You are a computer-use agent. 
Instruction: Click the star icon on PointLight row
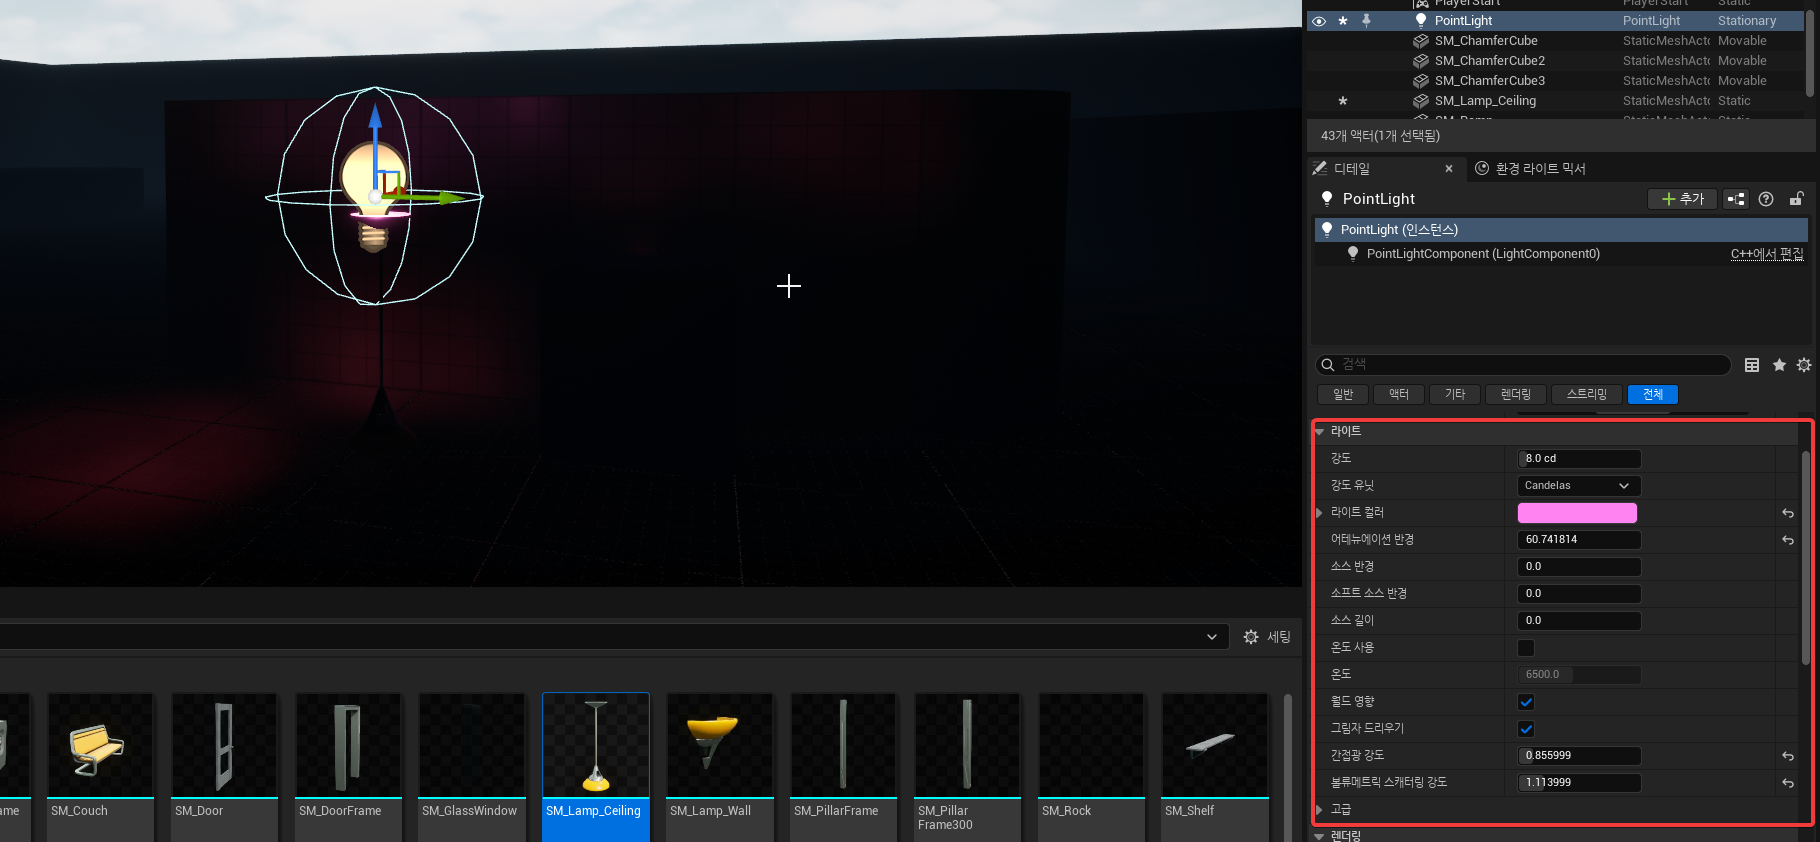coord(1343,21)
